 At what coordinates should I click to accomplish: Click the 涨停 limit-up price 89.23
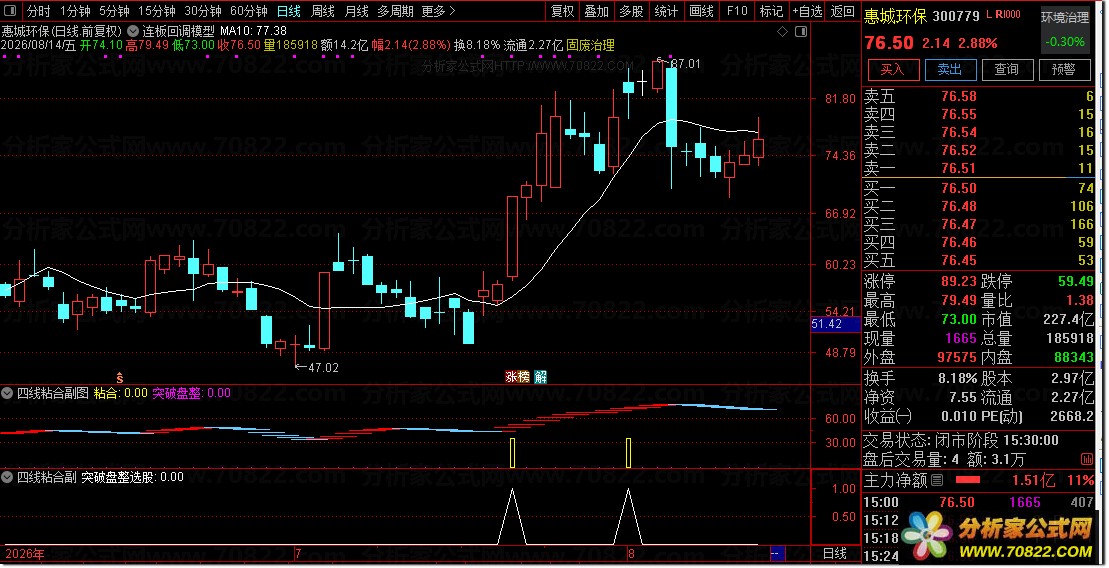(958, 281)
